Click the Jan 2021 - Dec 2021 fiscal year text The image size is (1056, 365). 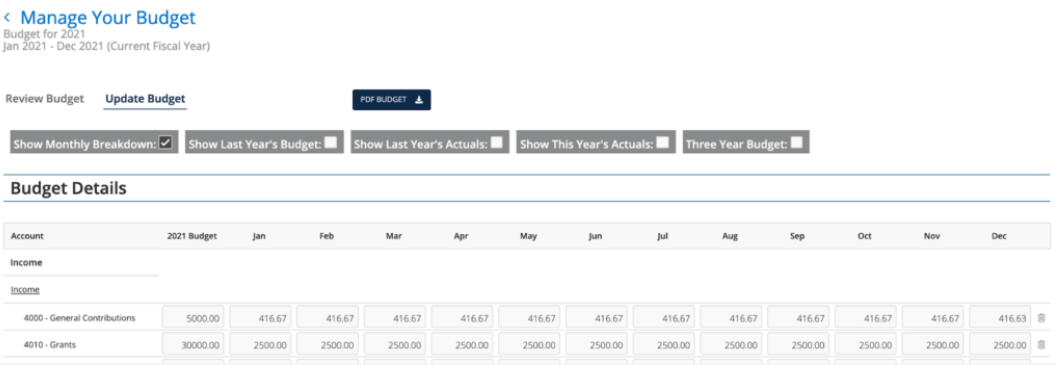tap(106, 46)
